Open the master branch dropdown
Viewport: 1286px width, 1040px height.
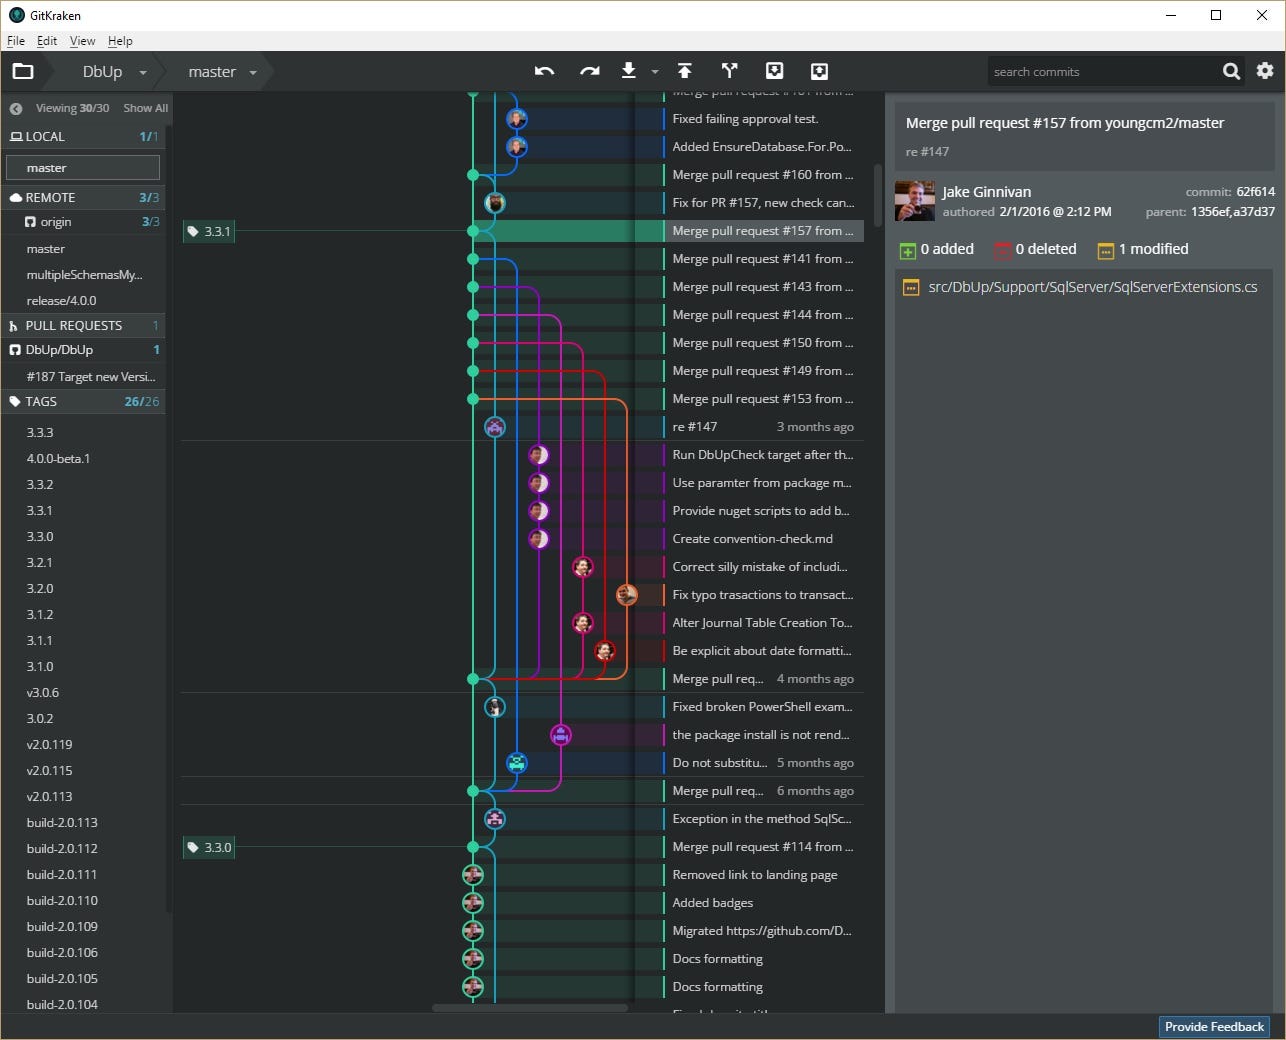tap(253, 71)
